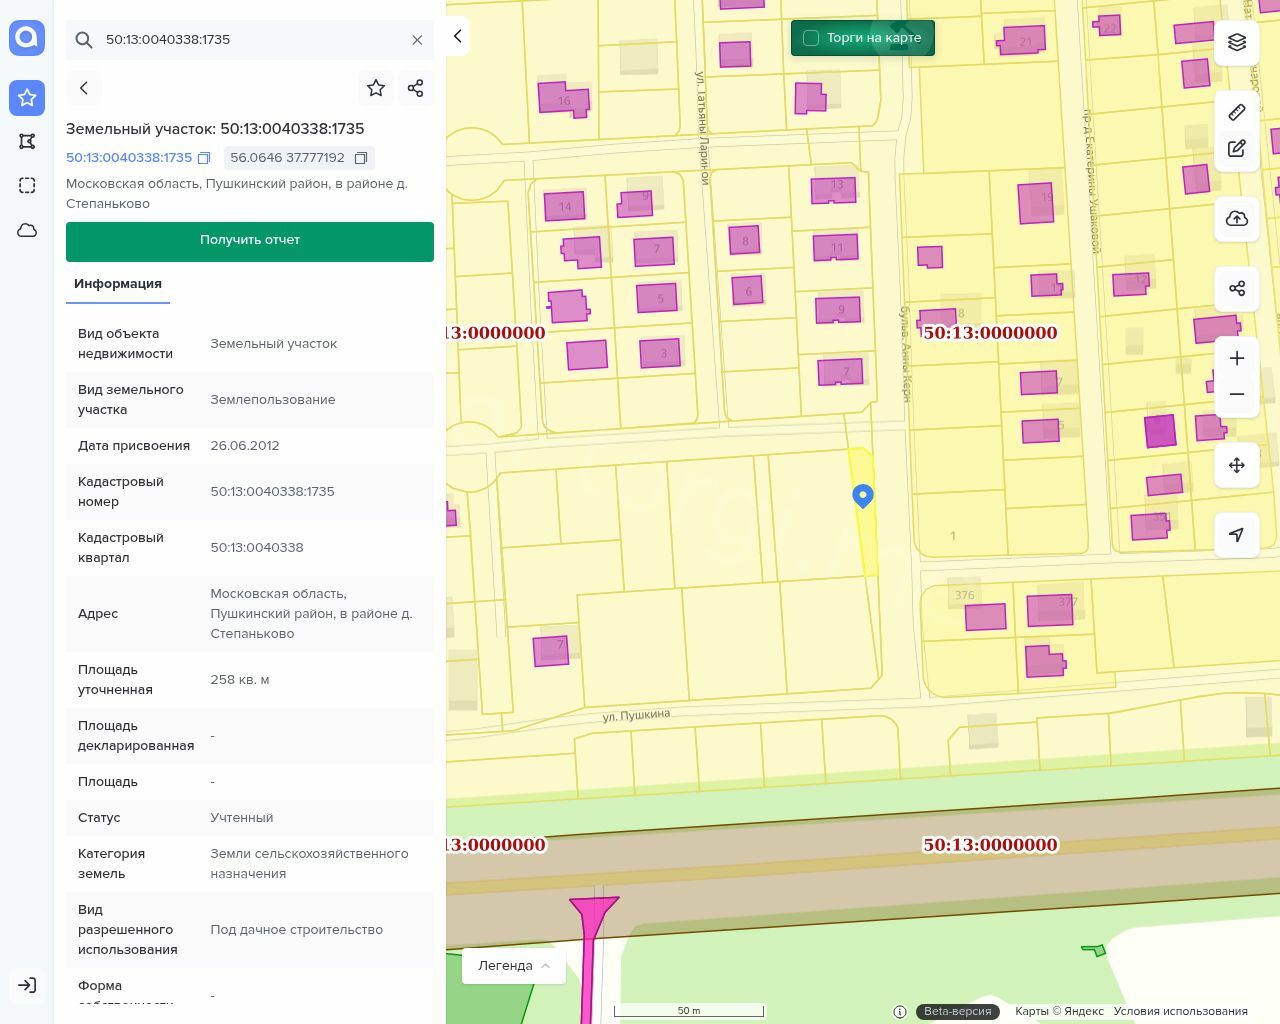The width and height of the screenshot is (1280, 1024).
Task: Copy the cadastral number to clipboard
Action: point(204,158)
